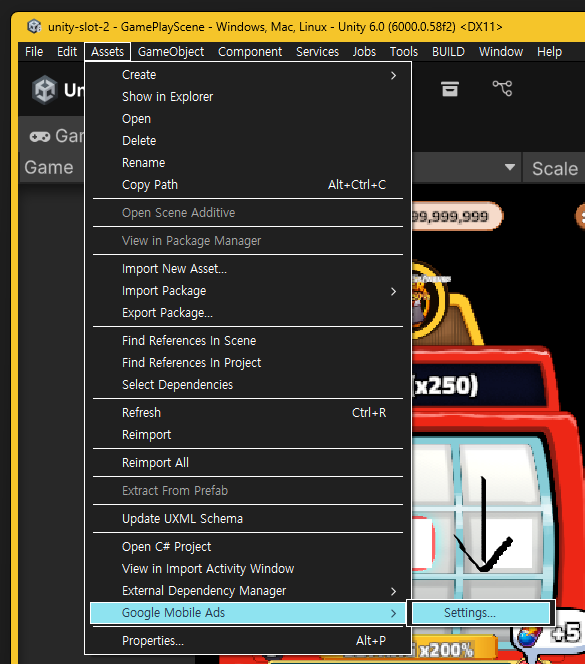The height and width of the screenshot is (664, 585).
Task: Open the GameObject menu
Action: point(171,52)
